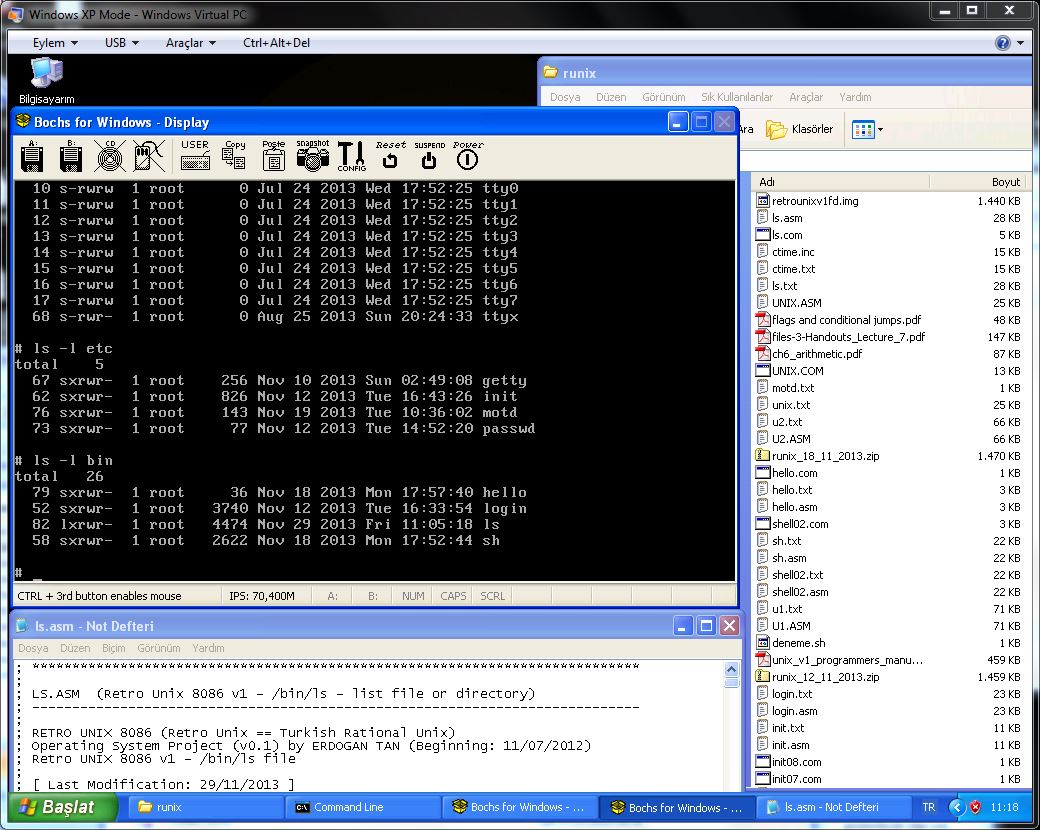Click the Virtual PC help icon
The image size is (1040, 830).
click(x=1002, y=42)
